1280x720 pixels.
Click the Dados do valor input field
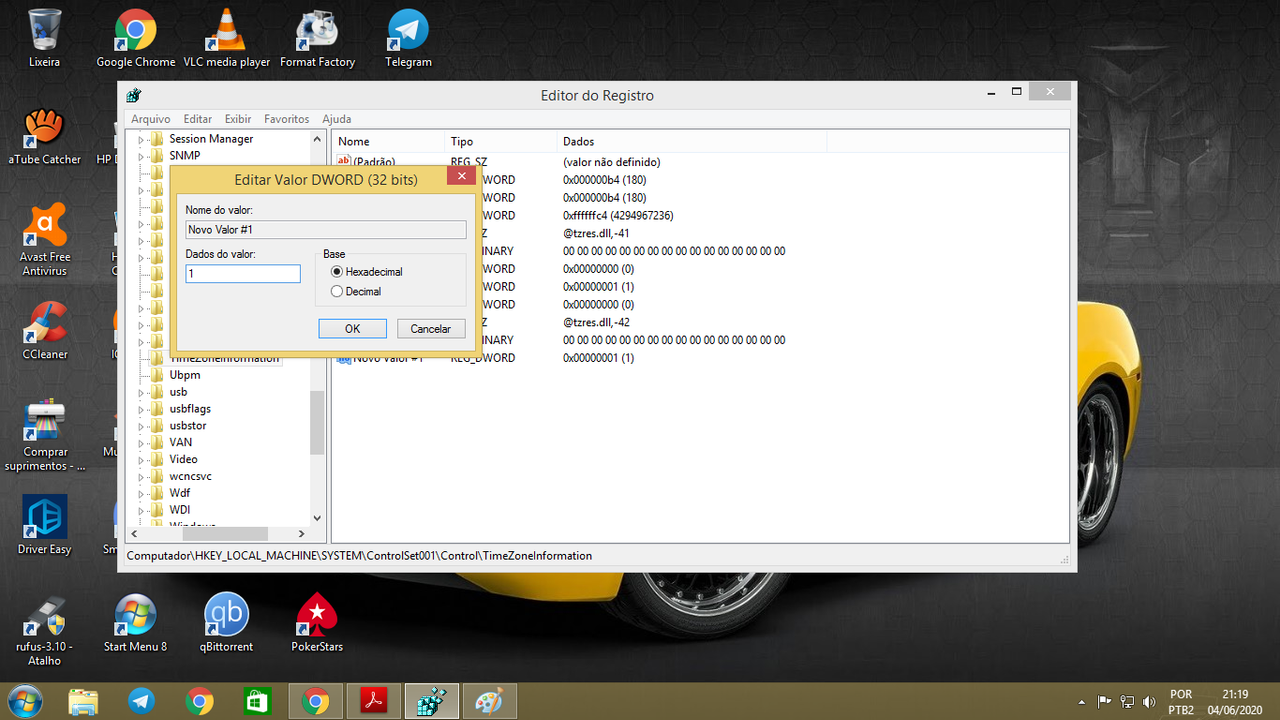point(243,274)
